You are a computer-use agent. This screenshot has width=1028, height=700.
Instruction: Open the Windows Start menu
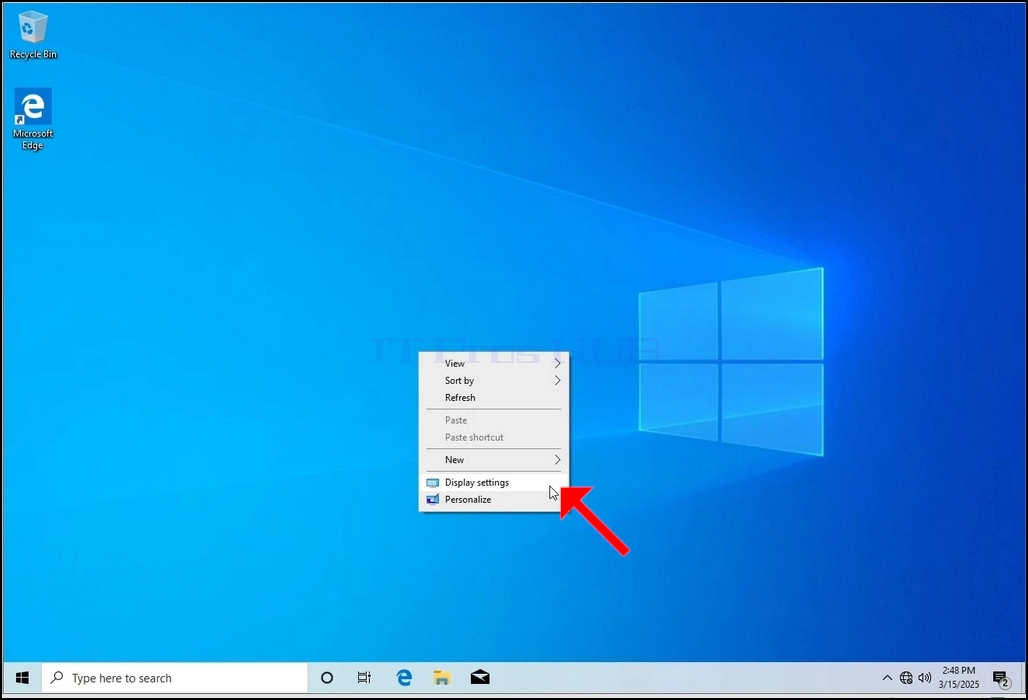tap(22, 678)
